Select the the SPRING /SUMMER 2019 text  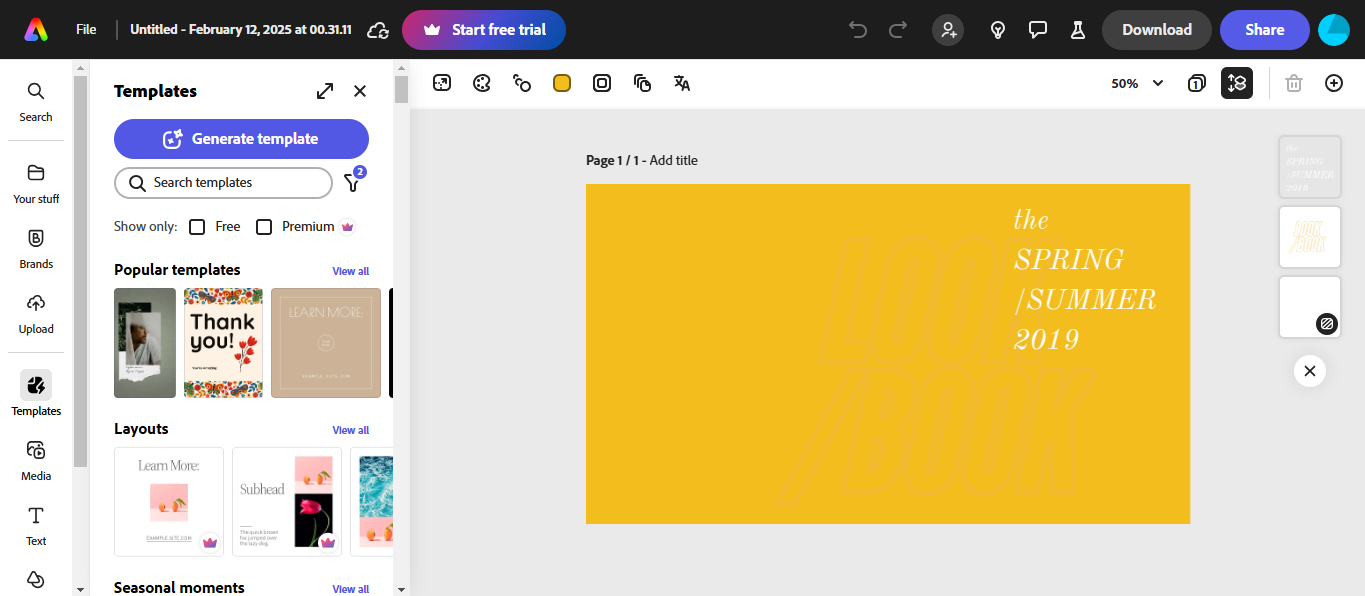[1085, 280]
